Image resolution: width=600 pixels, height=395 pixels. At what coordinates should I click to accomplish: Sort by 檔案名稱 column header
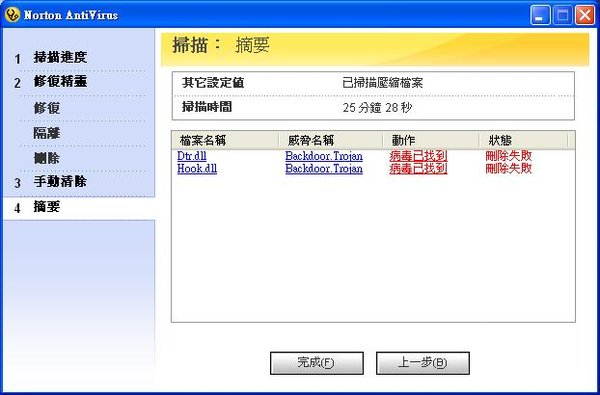point(225,140)
